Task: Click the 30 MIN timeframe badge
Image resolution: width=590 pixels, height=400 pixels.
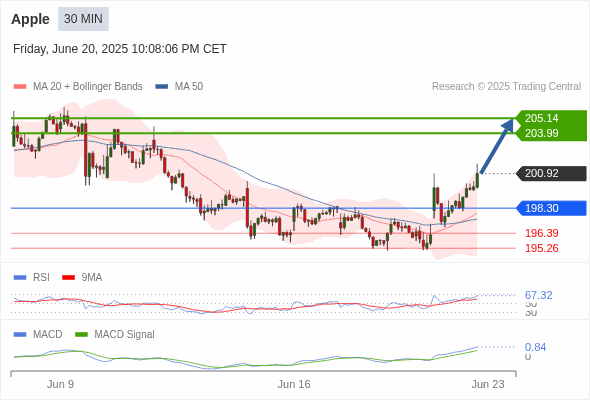Action: click(83, 19)
